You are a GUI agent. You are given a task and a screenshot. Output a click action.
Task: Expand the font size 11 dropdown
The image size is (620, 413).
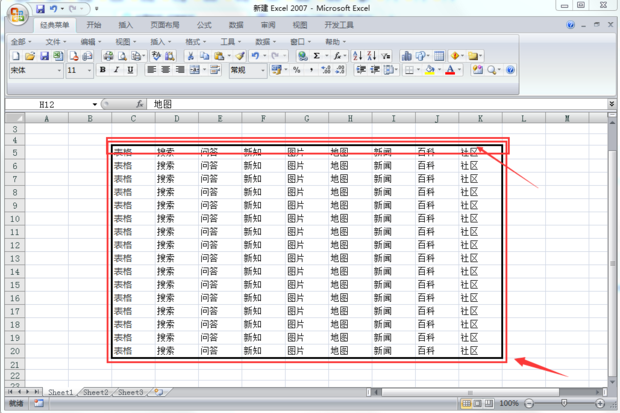click(x=89, y=71)
